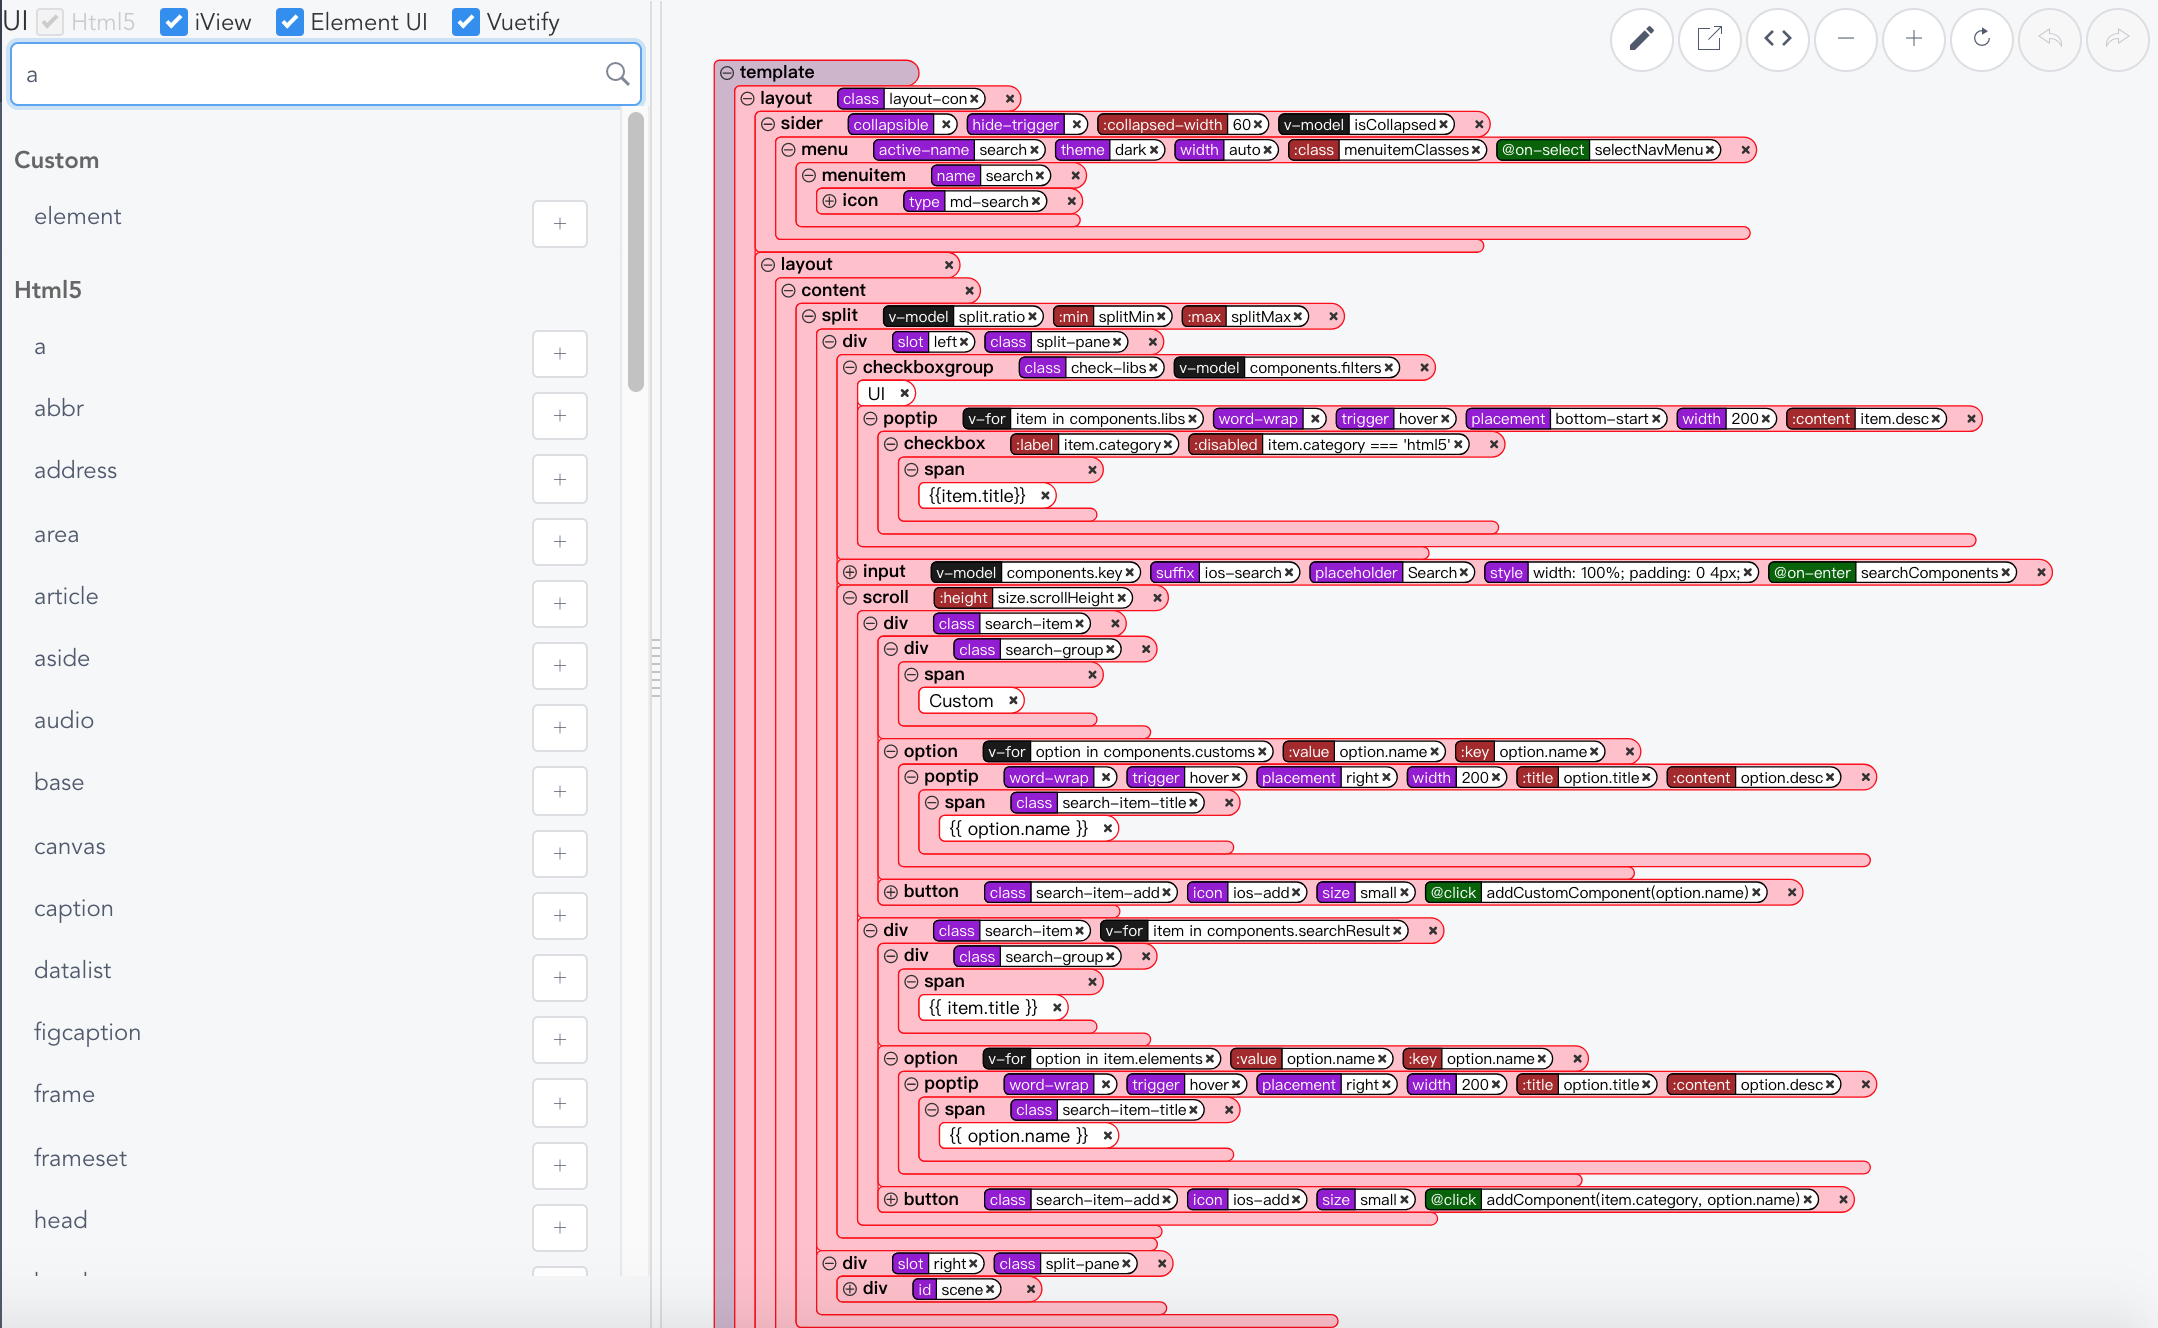Click the open-in-new-window export icon
This screenshot has height=1328, width=2158.
tap(1709, 39)
